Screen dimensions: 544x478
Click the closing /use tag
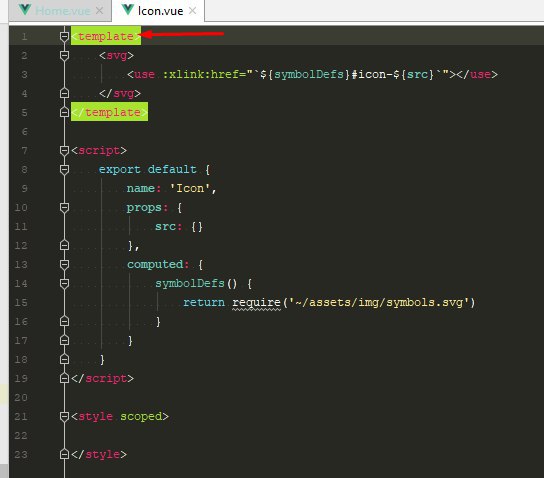[477, 74]
